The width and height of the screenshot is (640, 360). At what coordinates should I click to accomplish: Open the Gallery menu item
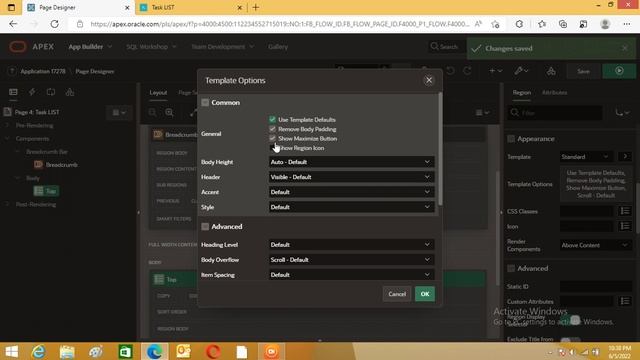tap(278, 47)
